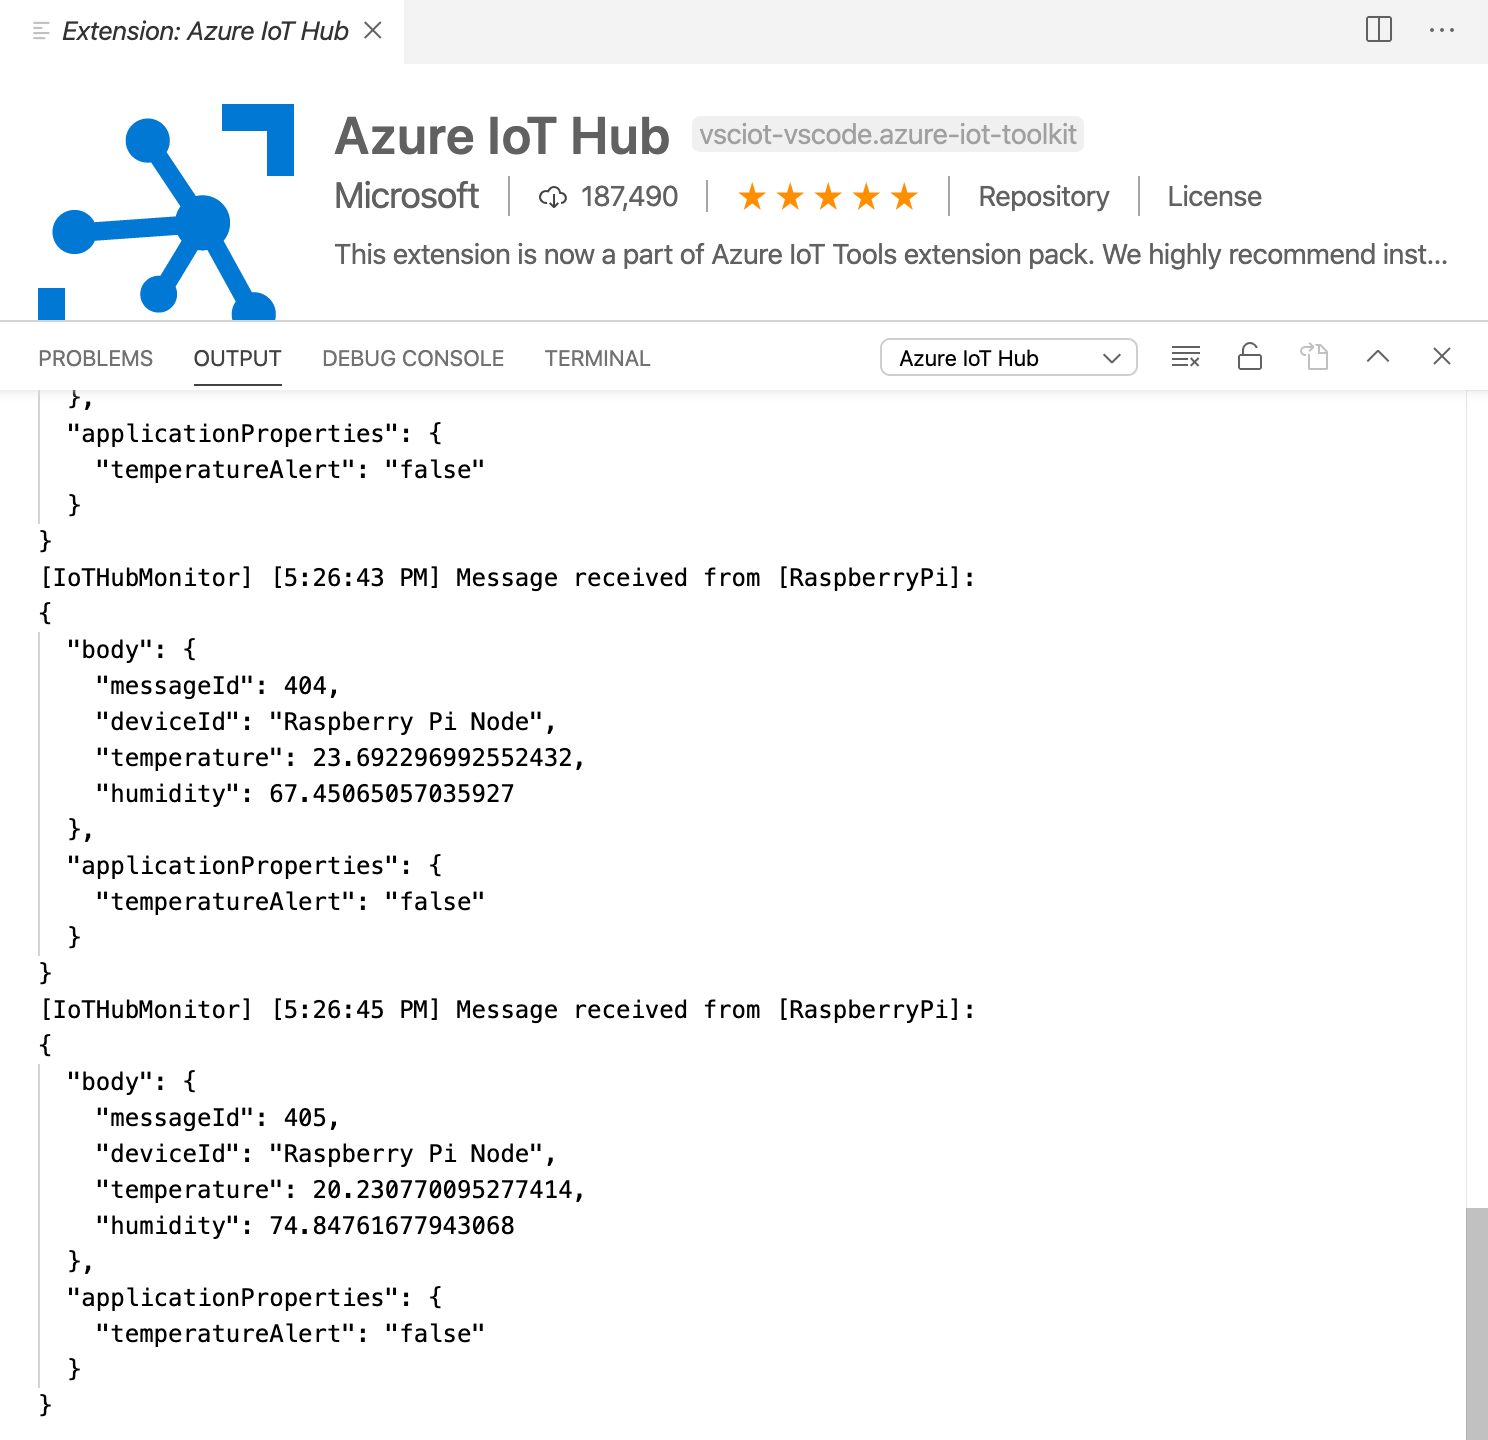The image size is (1488, 1440).
Task: View the extension License
Action: tap(1214, 197)
